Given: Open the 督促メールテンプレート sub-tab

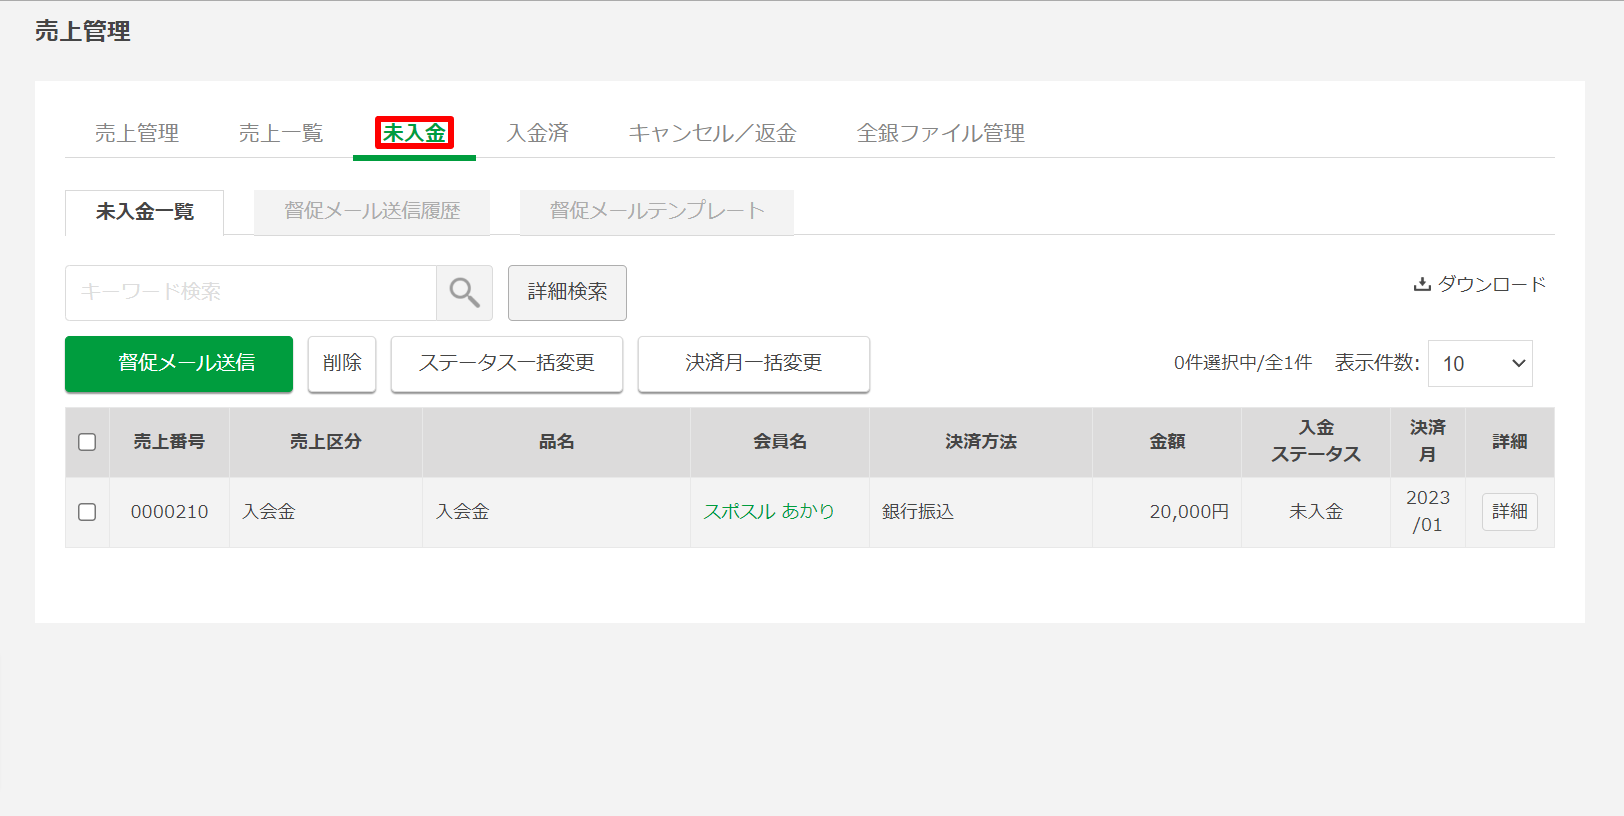Looking at the screenshot, I should pos(657,212).
